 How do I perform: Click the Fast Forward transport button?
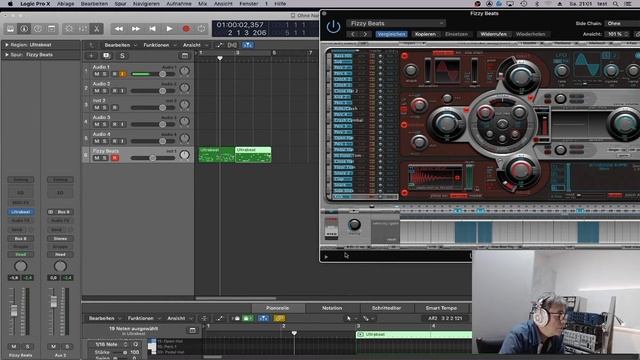tap(136, 29)
